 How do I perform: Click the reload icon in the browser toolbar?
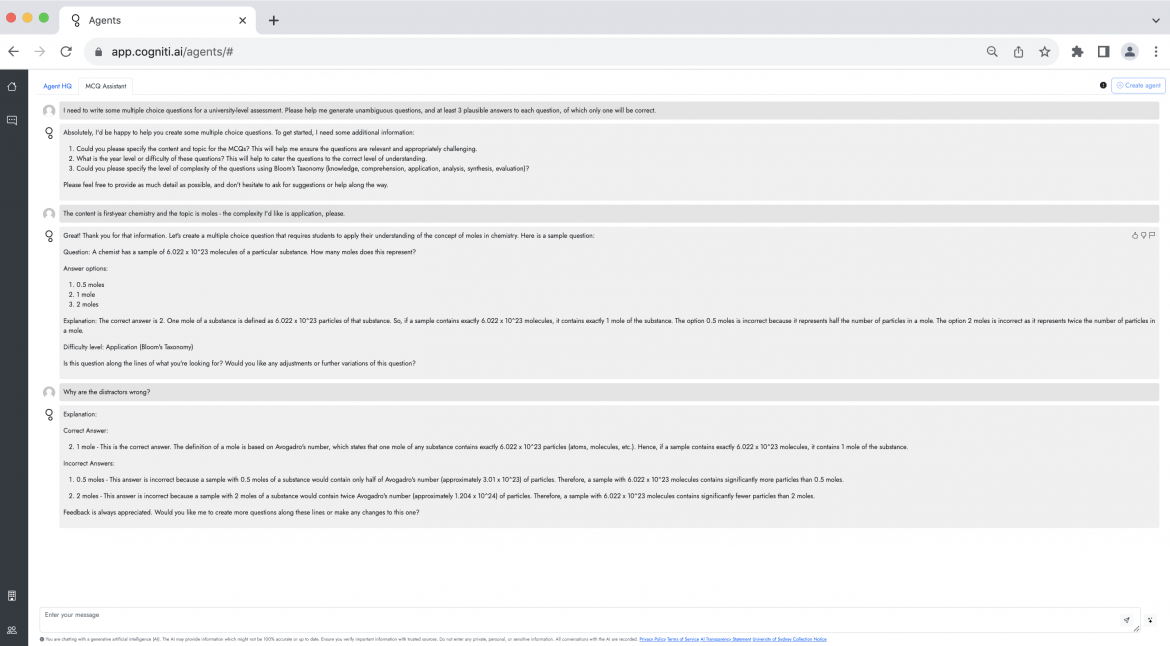[65, 51]
